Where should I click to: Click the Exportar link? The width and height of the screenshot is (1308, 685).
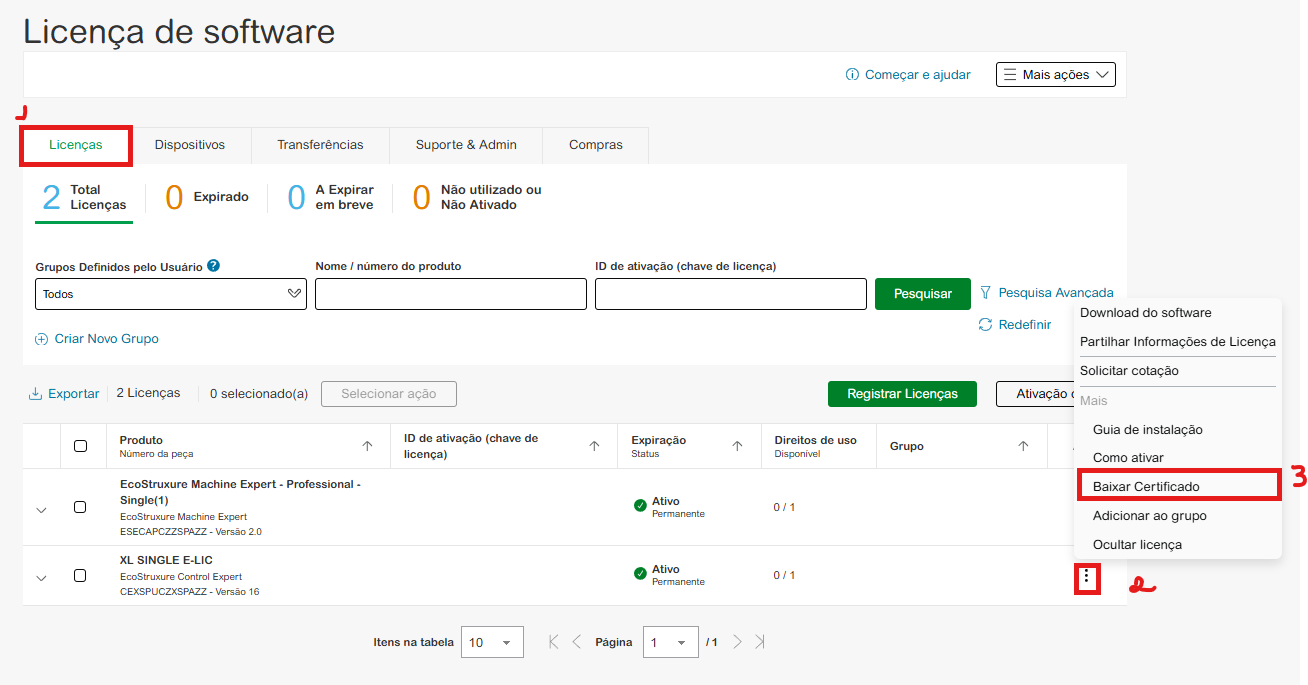[x=74, y=394]
